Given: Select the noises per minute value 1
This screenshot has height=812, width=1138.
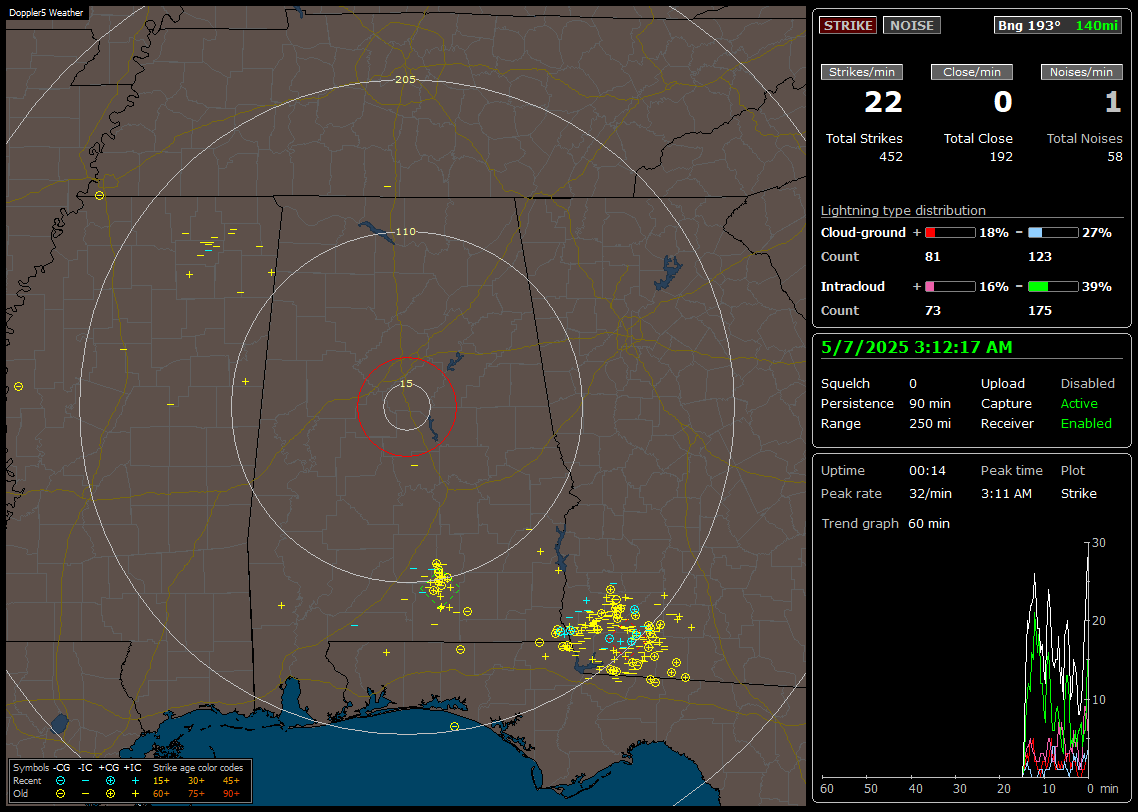Looking at the screenshot, I should pyautogui.click(x=1113, y=102).
